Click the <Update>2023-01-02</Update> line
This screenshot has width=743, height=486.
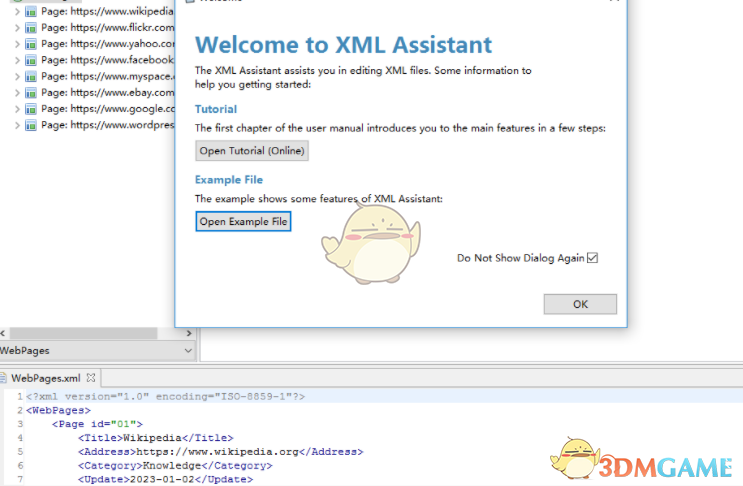pyautogui.click(x=165, y=479)
